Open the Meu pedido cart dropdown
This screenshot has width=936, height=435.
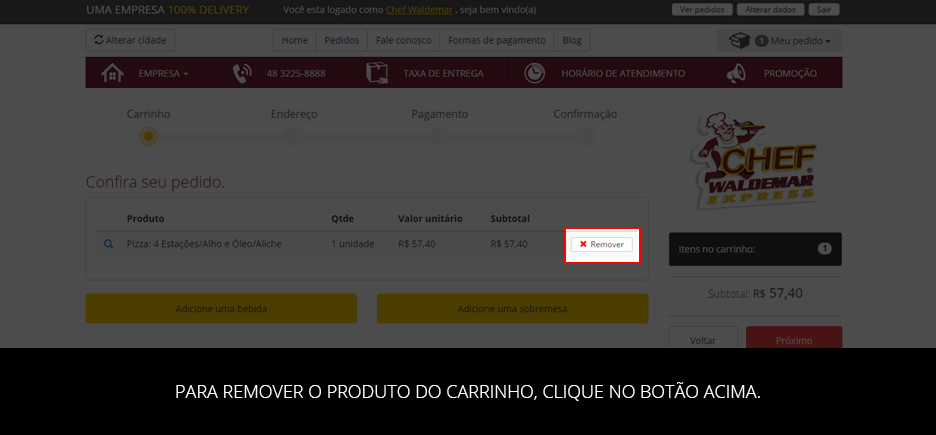pos(780,41)
